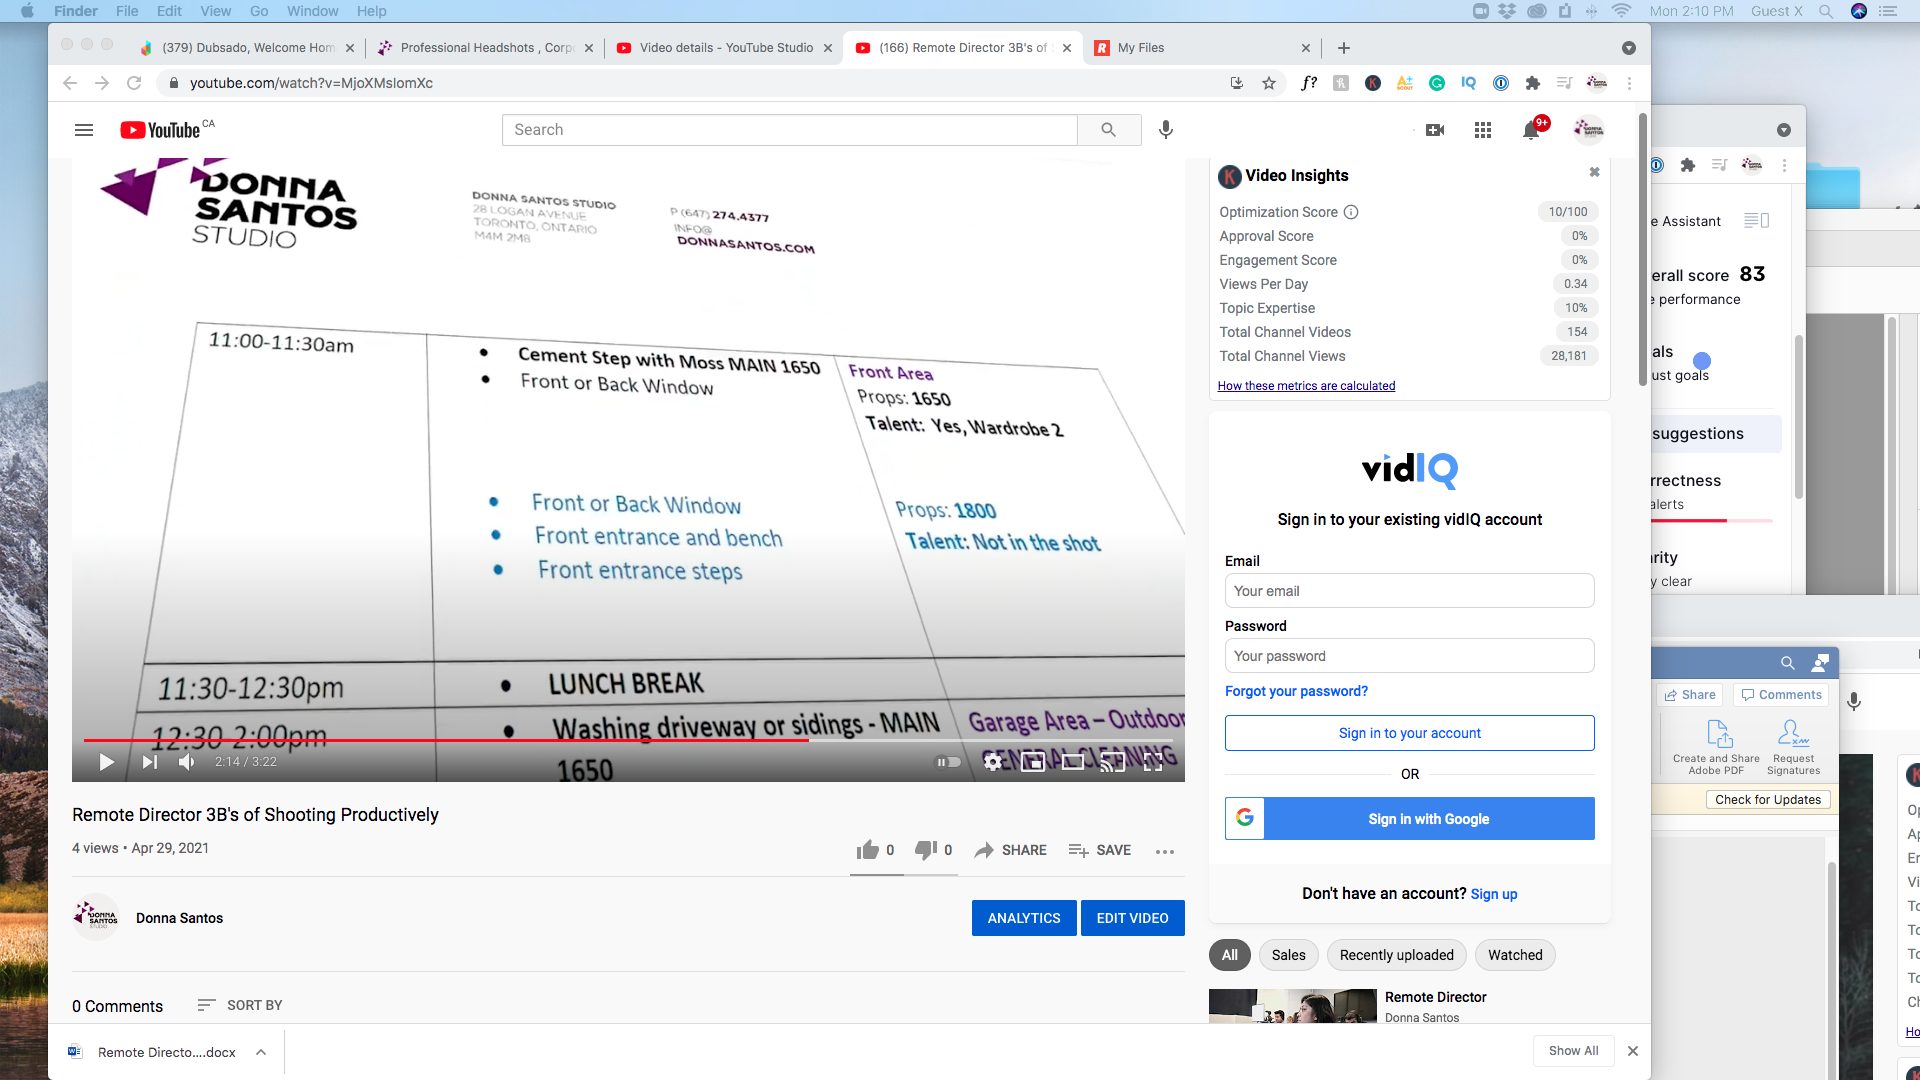
Task: Open Chrome extensions puzzle icon
Action: pyautogui.click(x=1533, y=83)
